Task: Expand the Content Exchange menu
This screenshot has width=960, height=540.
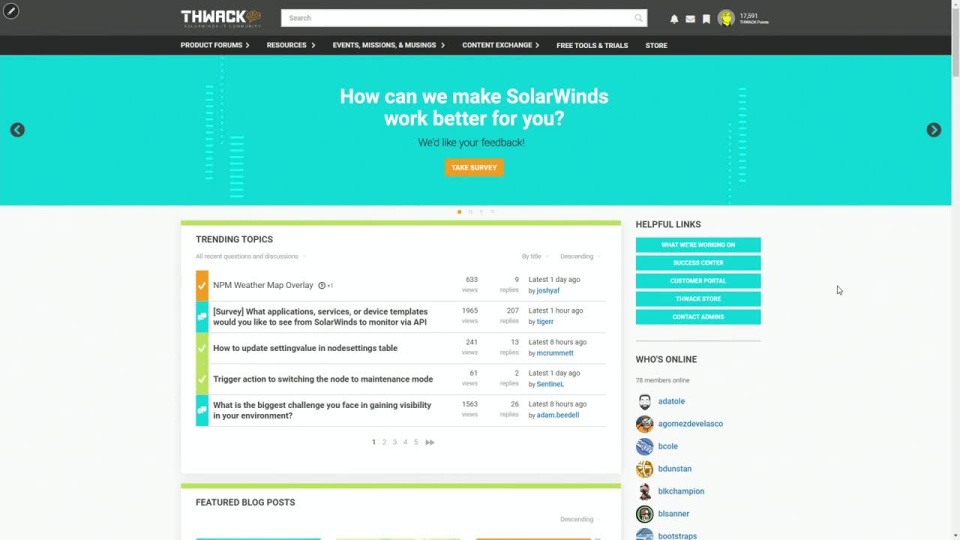Action: pos(501,45)
